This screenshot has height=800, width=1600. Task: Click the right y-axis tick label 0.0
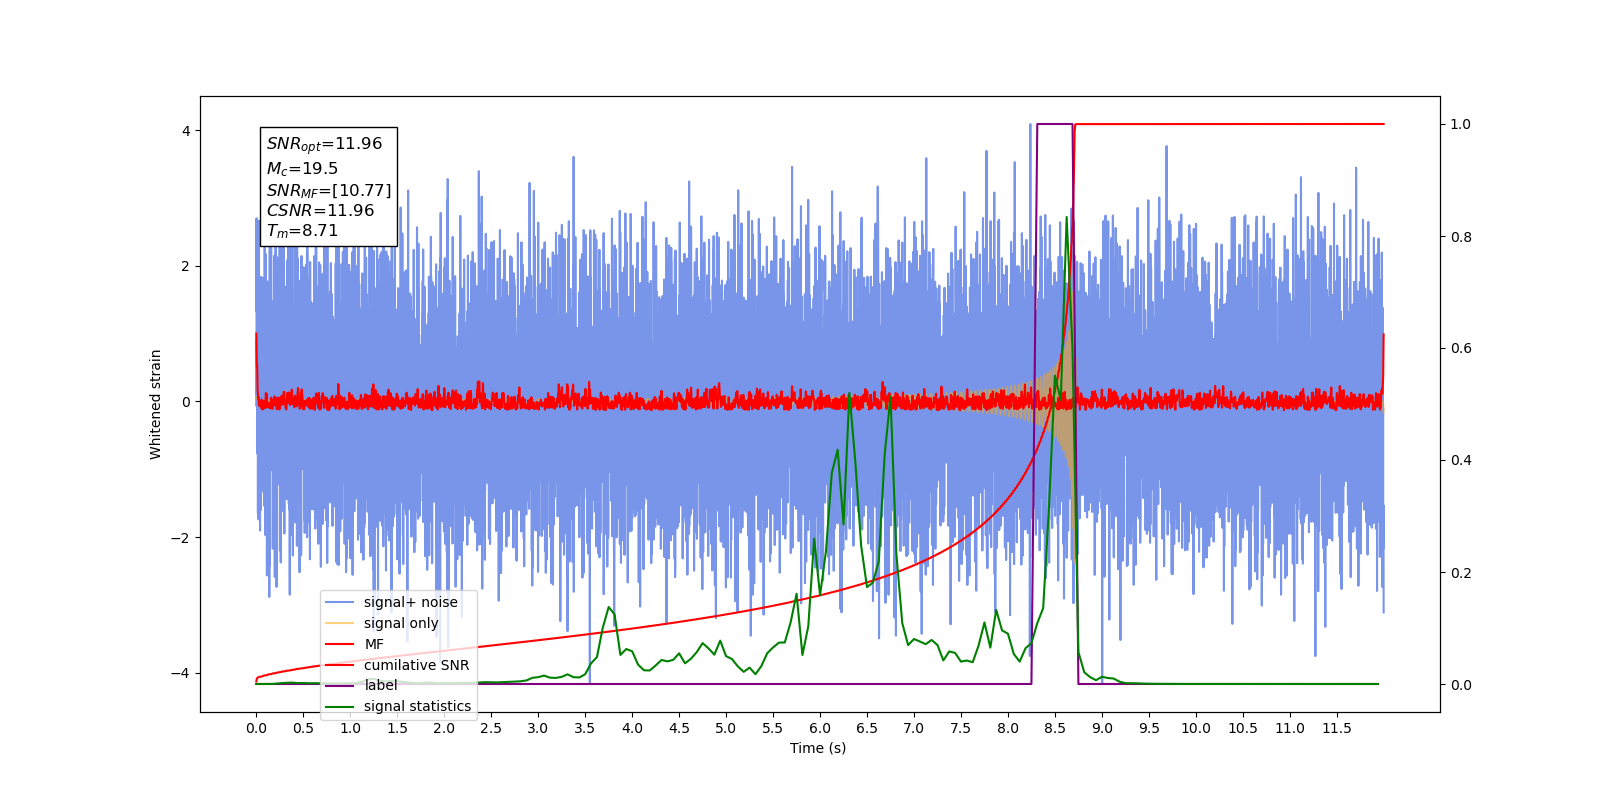(x=1461, y=685)
